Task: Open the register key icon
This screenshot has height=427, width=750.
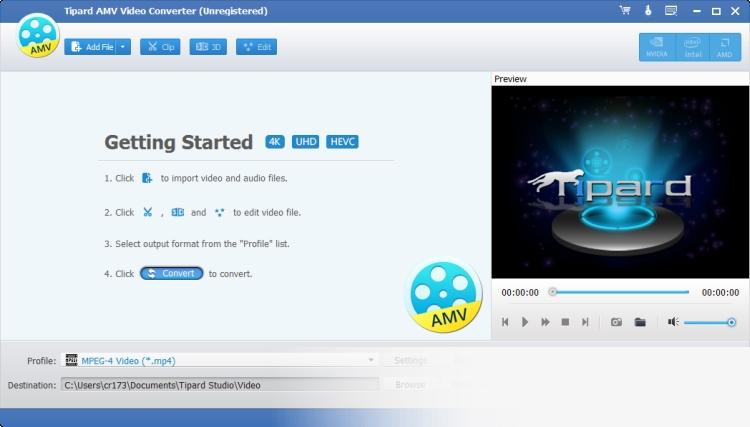Action: [x=648, y=10]
